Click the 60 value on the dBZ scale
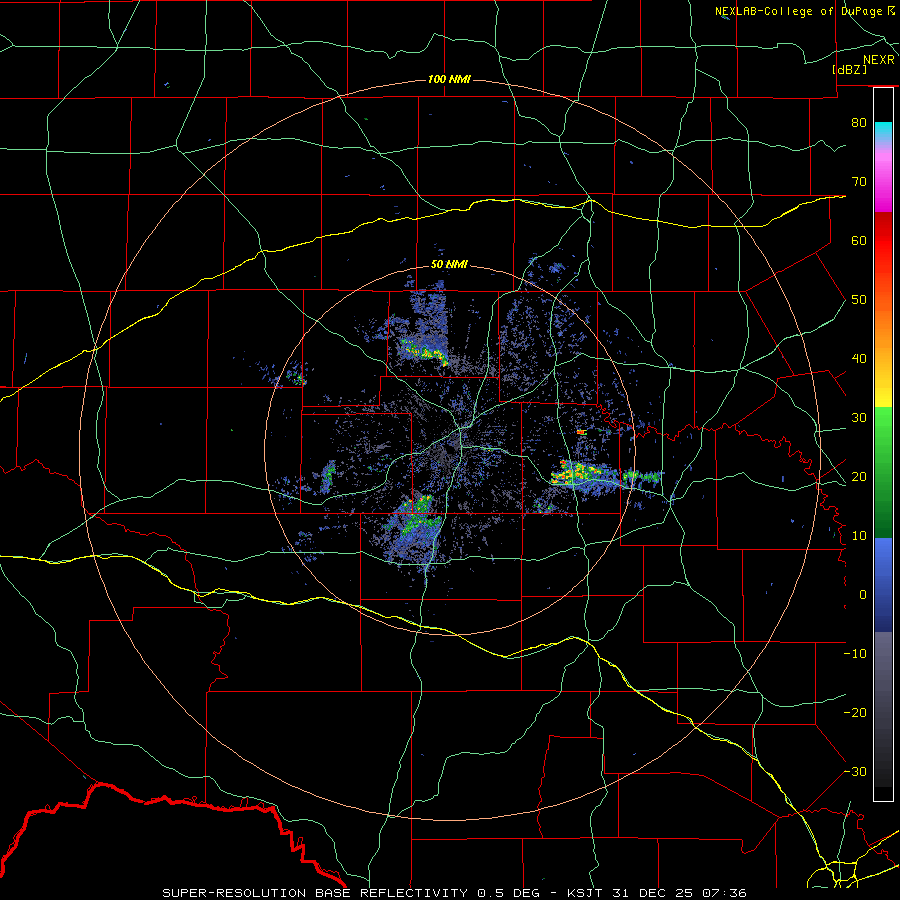 click(x=859, y=240)
